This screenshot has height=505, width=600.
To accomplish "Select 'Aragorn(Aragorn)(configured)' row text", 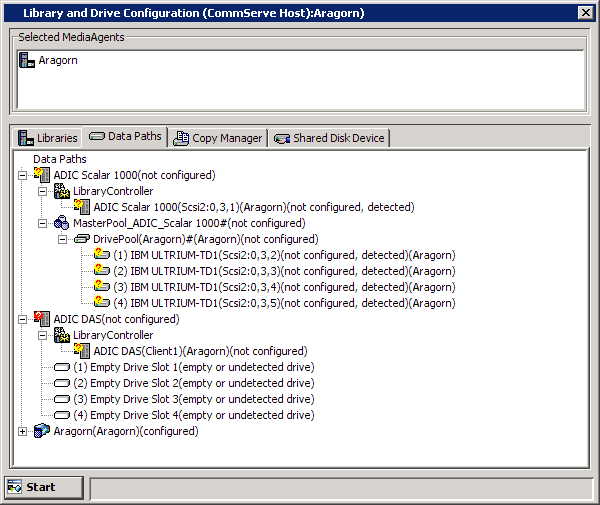I will tap(126, 431).
